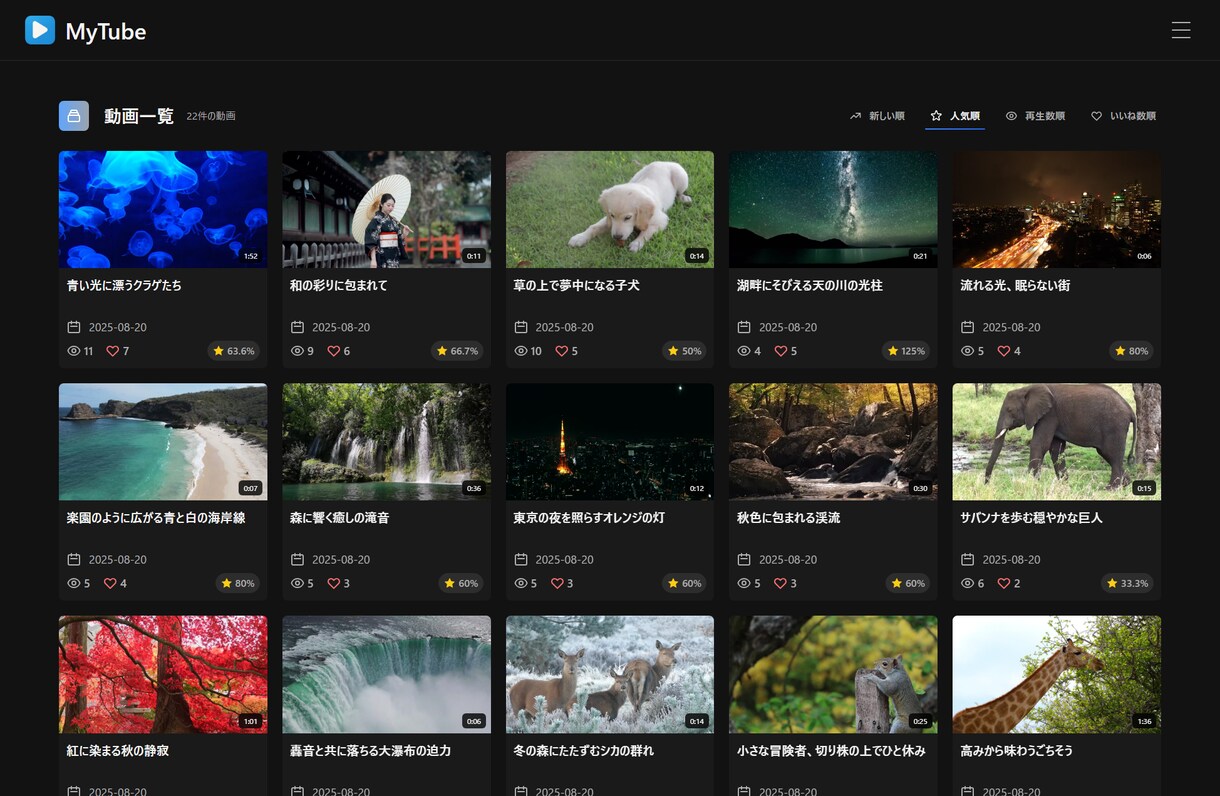Open the elephant video thumbnail

[1057, 442]
